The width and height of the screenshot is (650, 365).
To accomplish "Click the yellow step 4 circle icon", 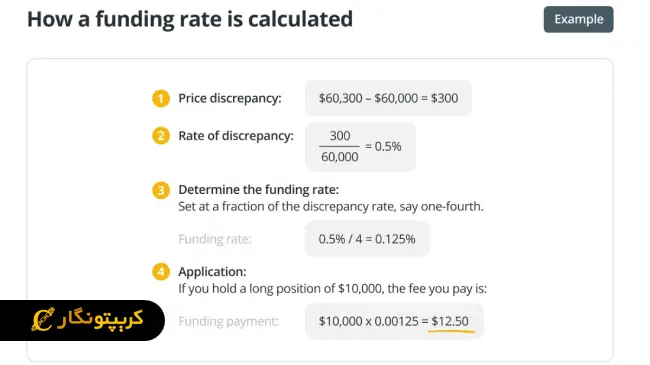I will [161, 272].
